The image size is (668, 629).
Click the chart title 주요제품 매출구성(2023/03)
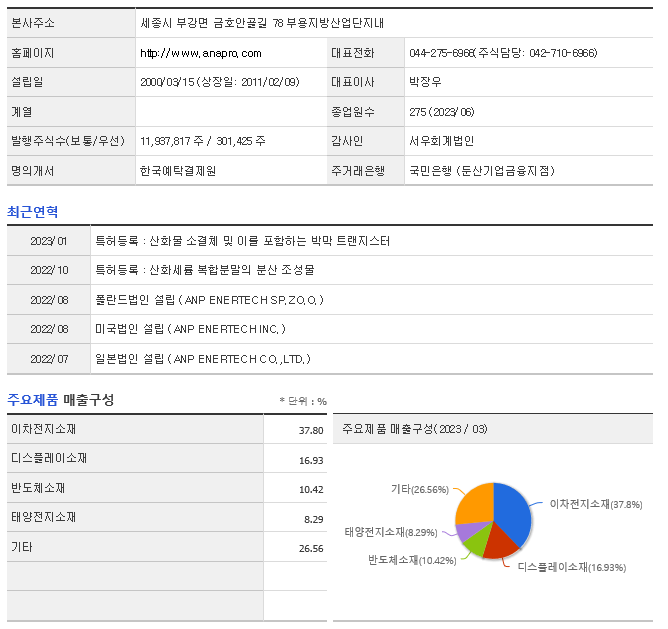click(415, 429)
